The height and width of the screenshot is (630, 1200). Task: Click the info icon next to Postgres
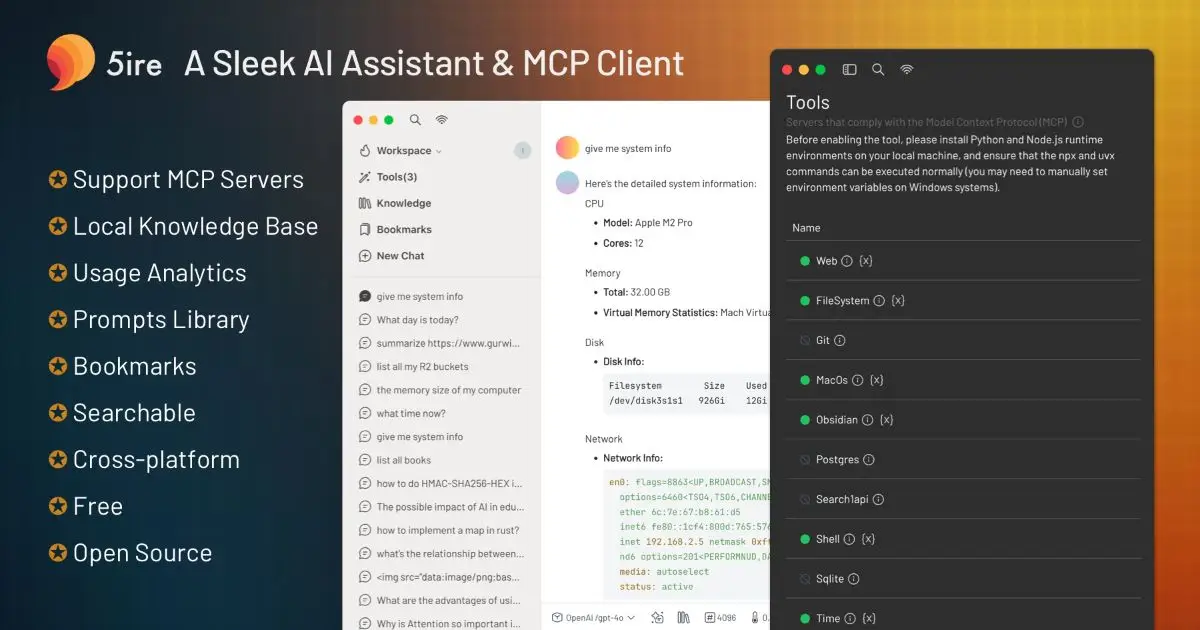click(868, 460)
